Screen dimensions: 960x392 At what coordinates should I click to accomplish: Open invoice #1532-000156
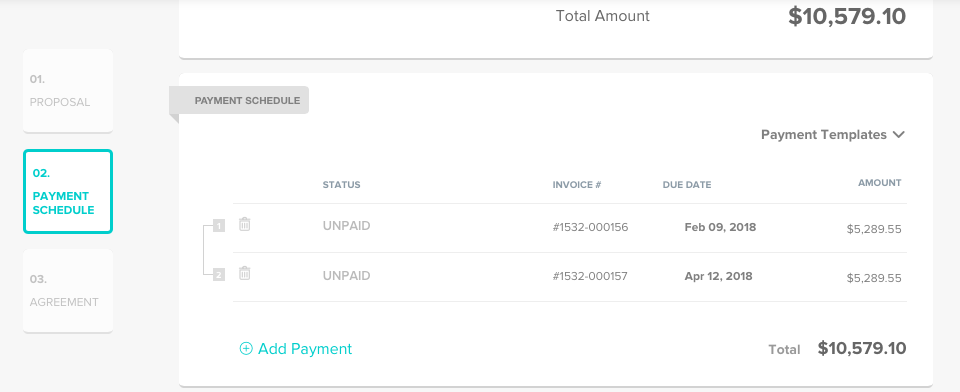tap(590, 227)
